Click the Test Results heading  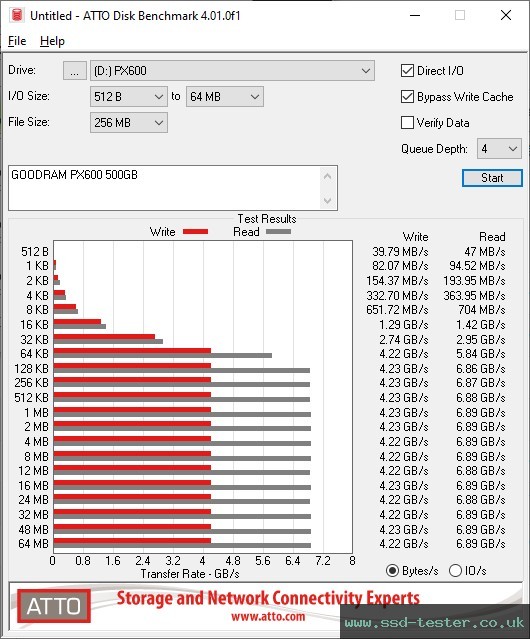coord(267,219)
